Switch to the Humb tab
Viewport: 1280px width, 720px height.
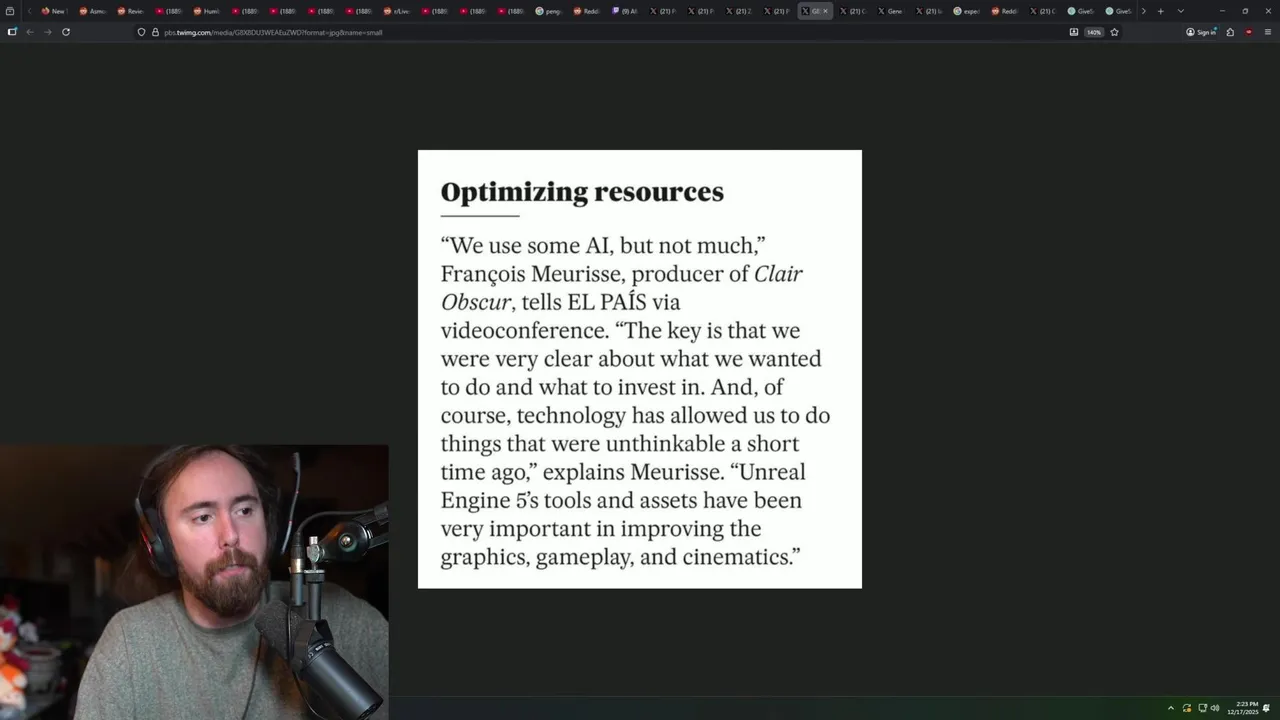tap(206, 11)
